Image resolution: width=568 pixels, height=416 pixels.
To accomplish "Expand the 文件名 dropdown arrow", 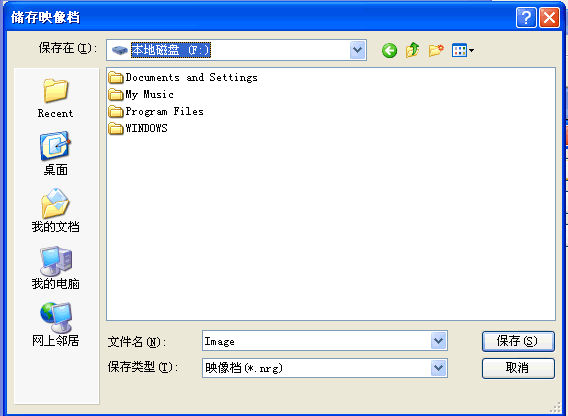I will 439,341.
